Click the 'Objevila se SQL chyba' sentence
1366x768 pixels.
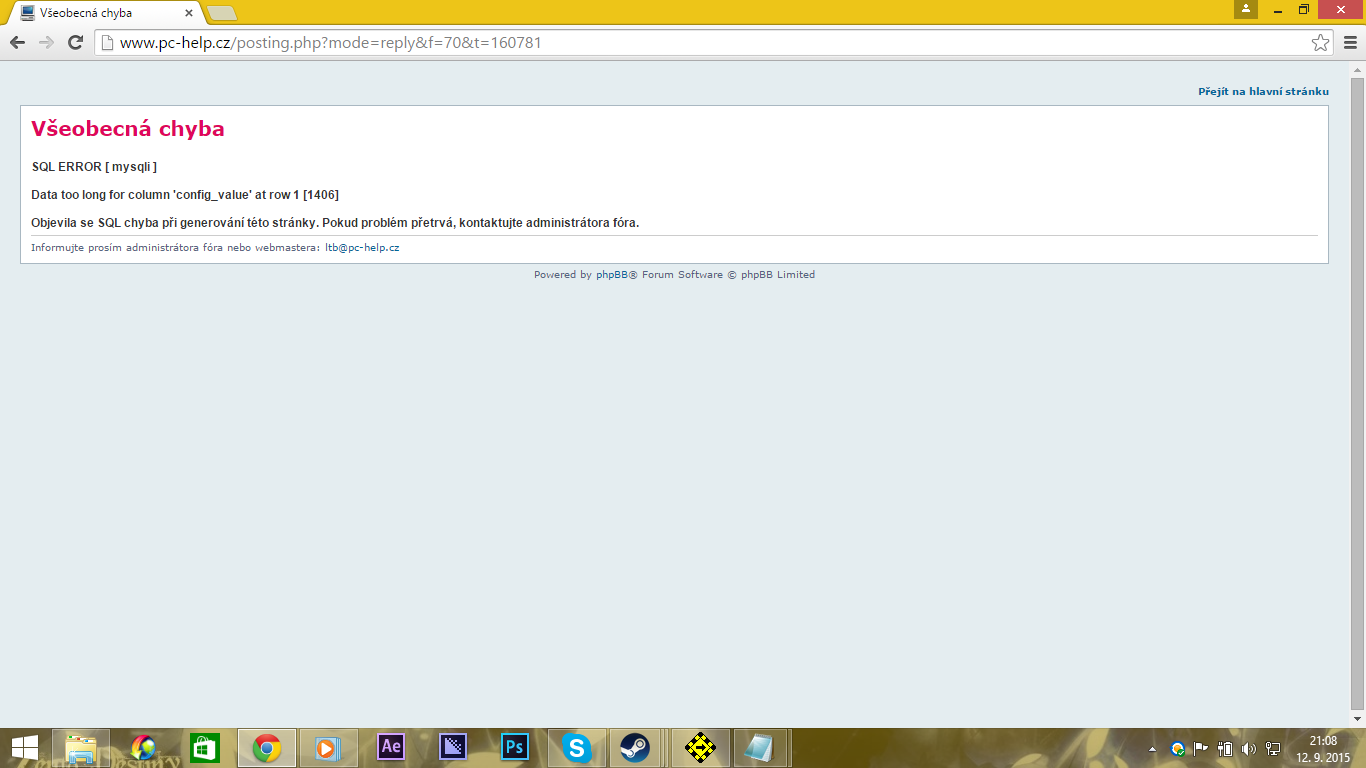(335, 222)
